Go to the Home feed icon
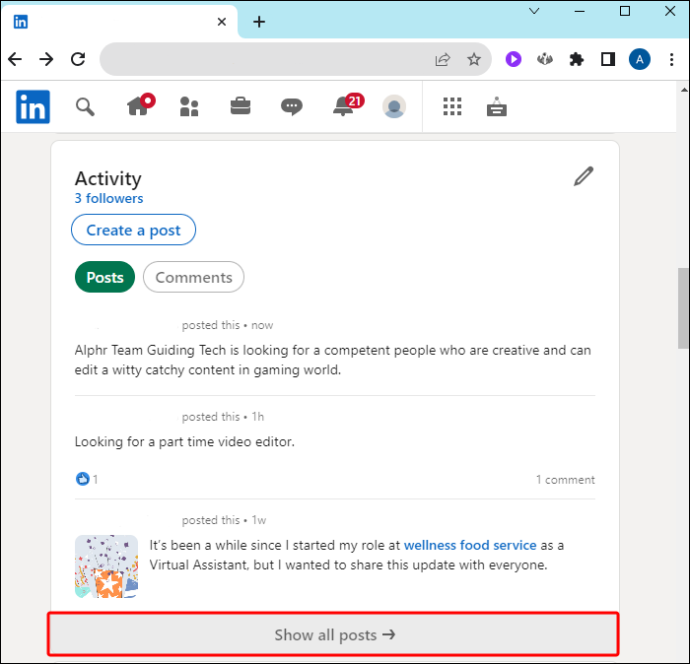Viewport: 690px width, 664px height. tap(141, 105)
